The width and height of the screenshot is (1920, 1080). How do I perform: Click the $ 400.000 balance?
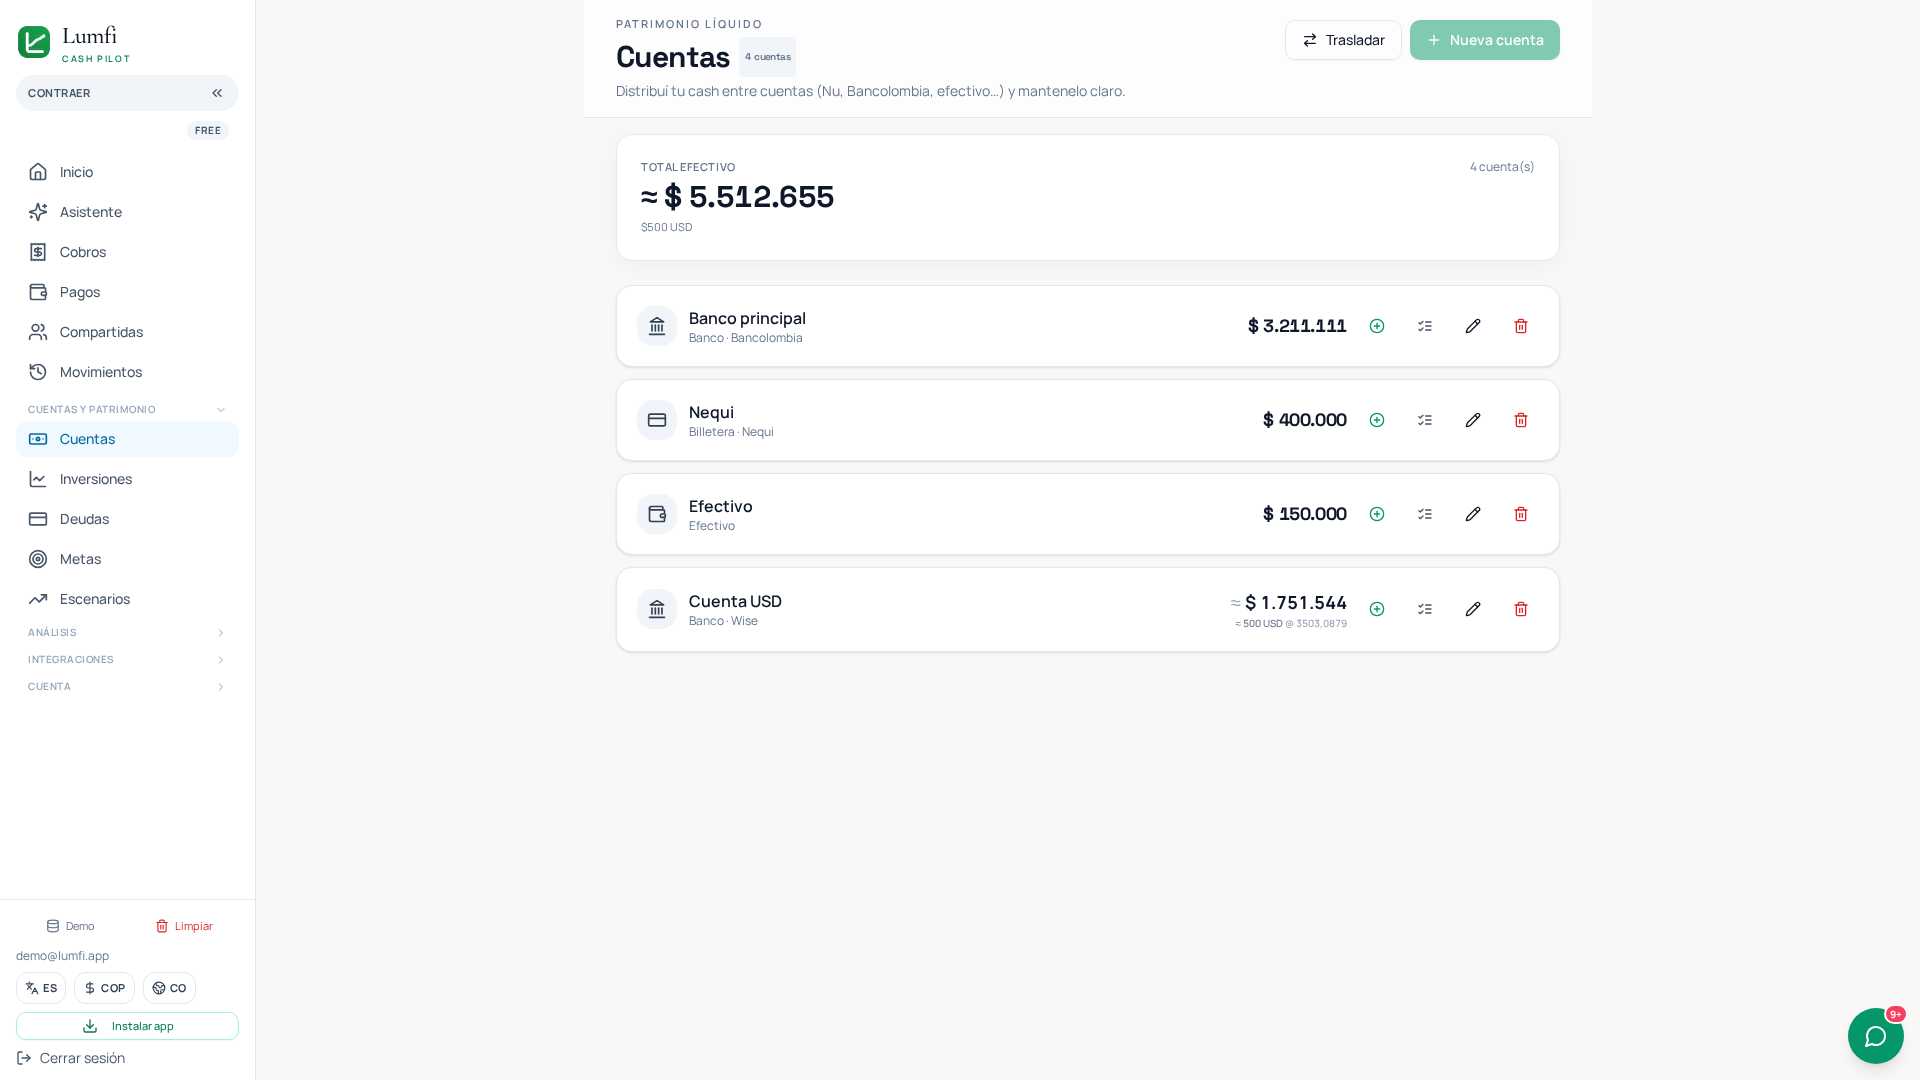coord(1305,420)
